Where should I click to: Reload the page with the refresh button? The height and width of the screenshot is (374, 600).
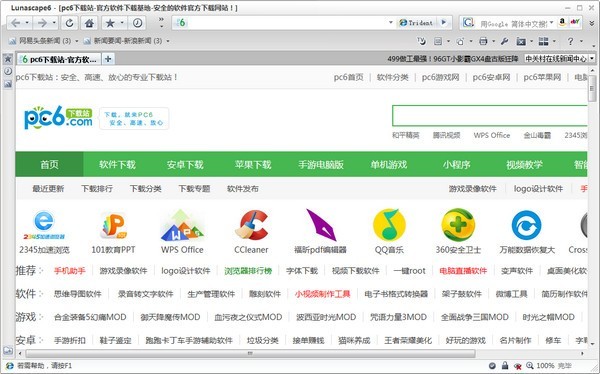coord(69,23)
